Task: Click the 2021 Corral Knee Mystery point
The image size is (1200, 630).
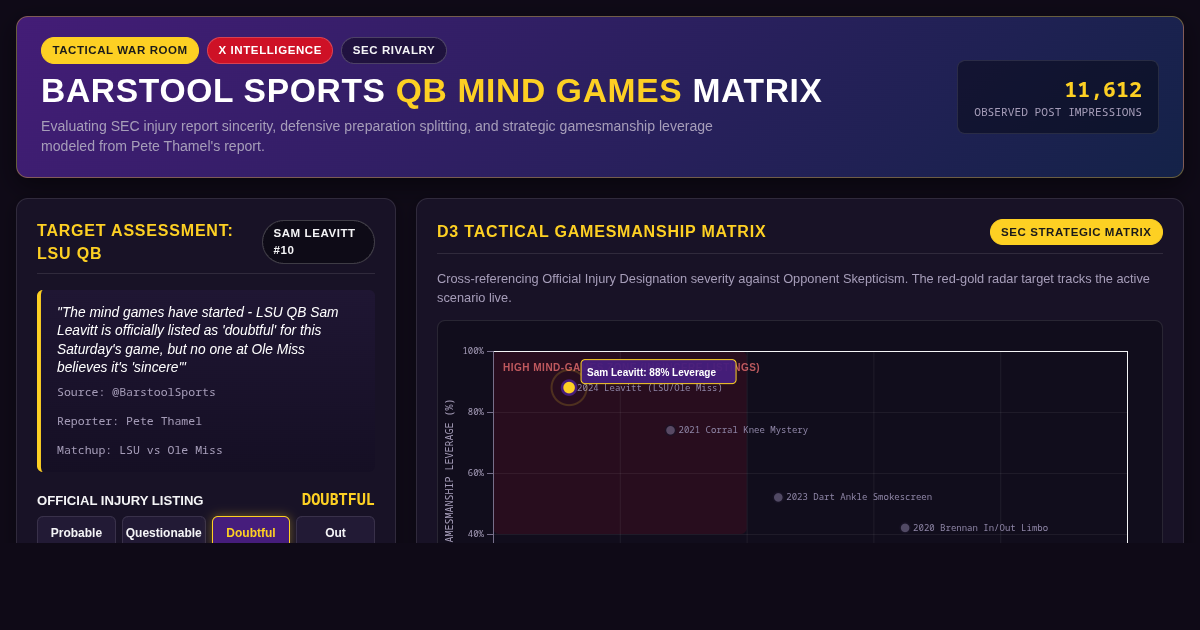Action: click(x=670, y=430)
